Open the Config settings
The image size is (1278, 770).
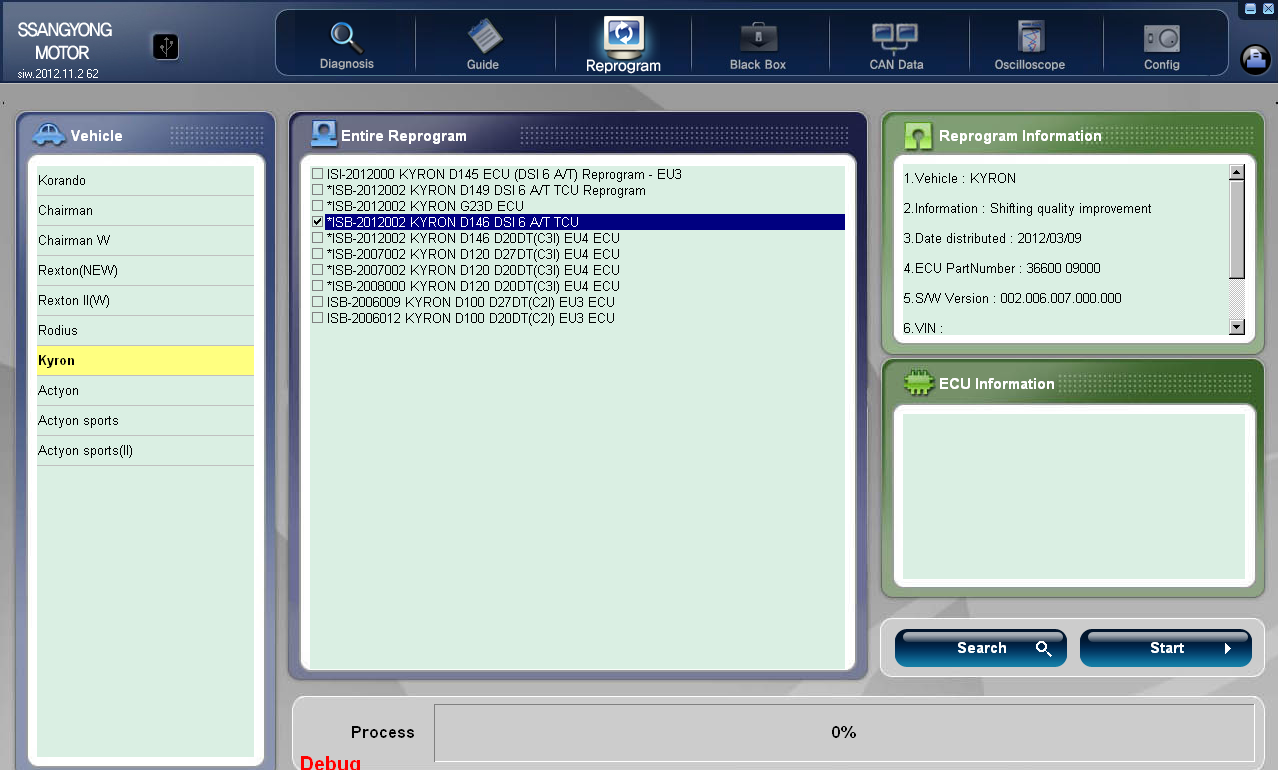click(1162, 46)
